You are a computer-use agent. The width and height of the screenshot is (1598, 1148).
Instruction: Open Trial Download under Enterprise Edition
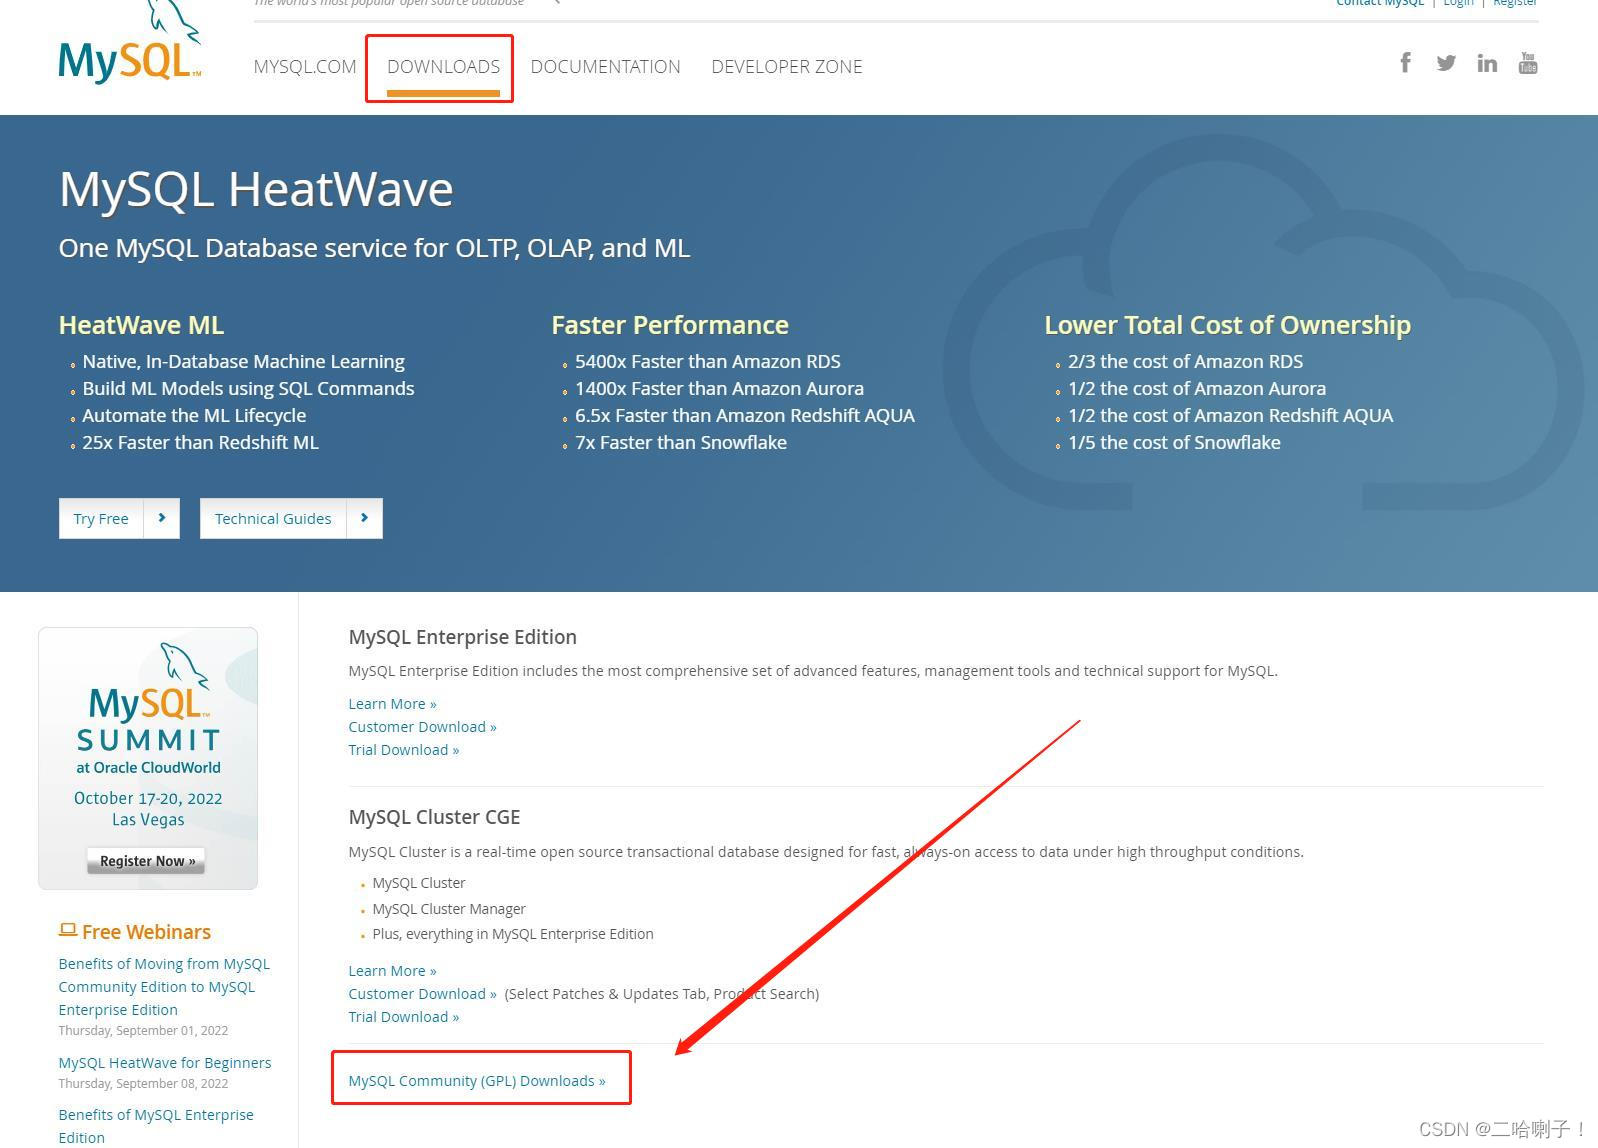(404, 750)
